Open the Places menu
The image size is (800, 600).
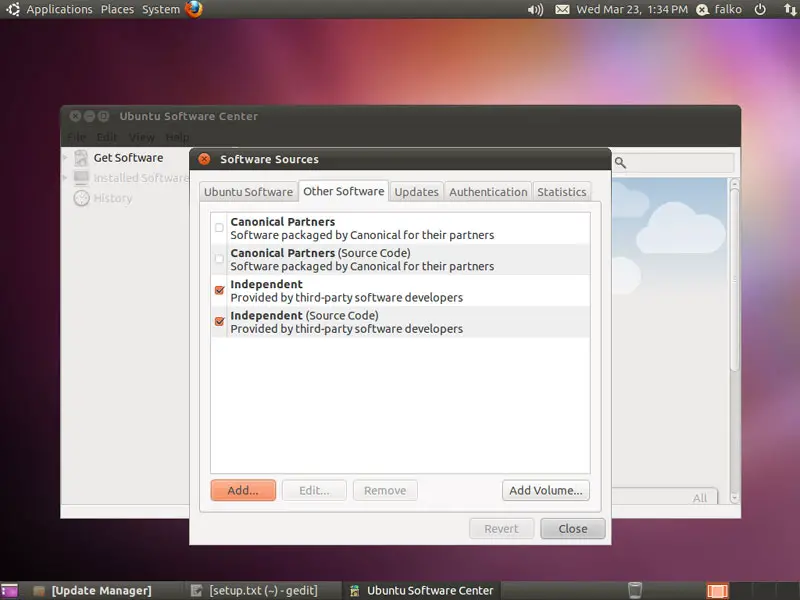click(117, 9)
